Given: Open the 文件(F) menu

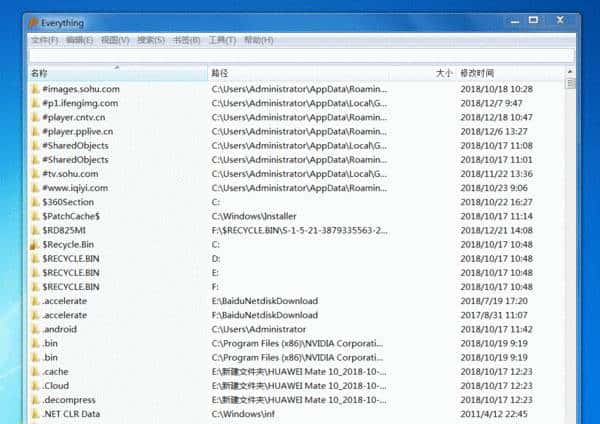Looking at the screenshot, I should pos(45,40).
